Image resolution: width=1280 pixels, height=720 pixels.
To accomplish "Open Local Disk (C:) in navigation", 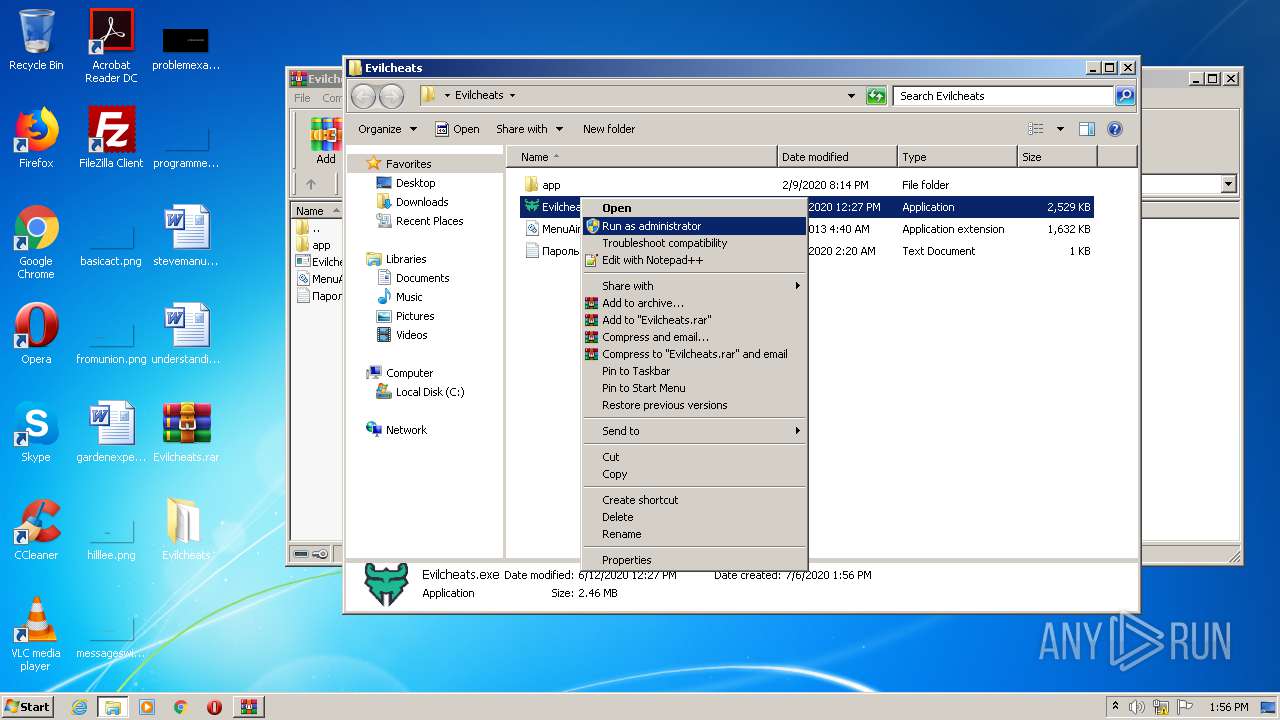I will coord(420,392).
